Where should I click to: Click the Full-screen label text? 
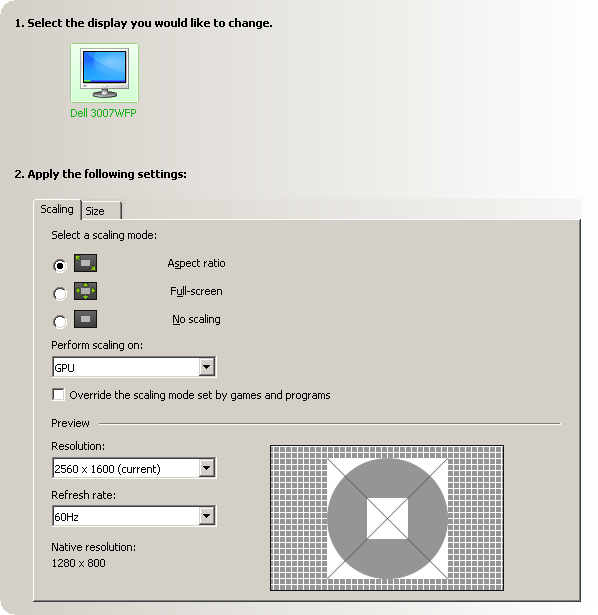(196, 291)
